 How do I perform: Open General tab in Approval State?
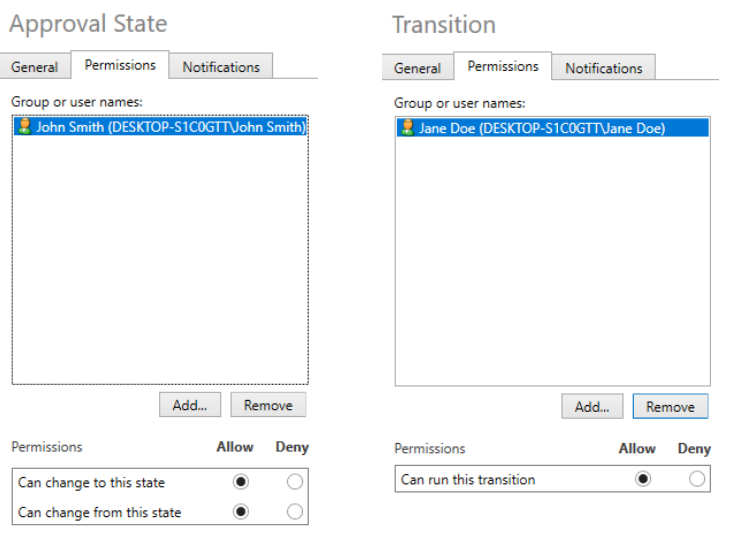coord(35,67)
